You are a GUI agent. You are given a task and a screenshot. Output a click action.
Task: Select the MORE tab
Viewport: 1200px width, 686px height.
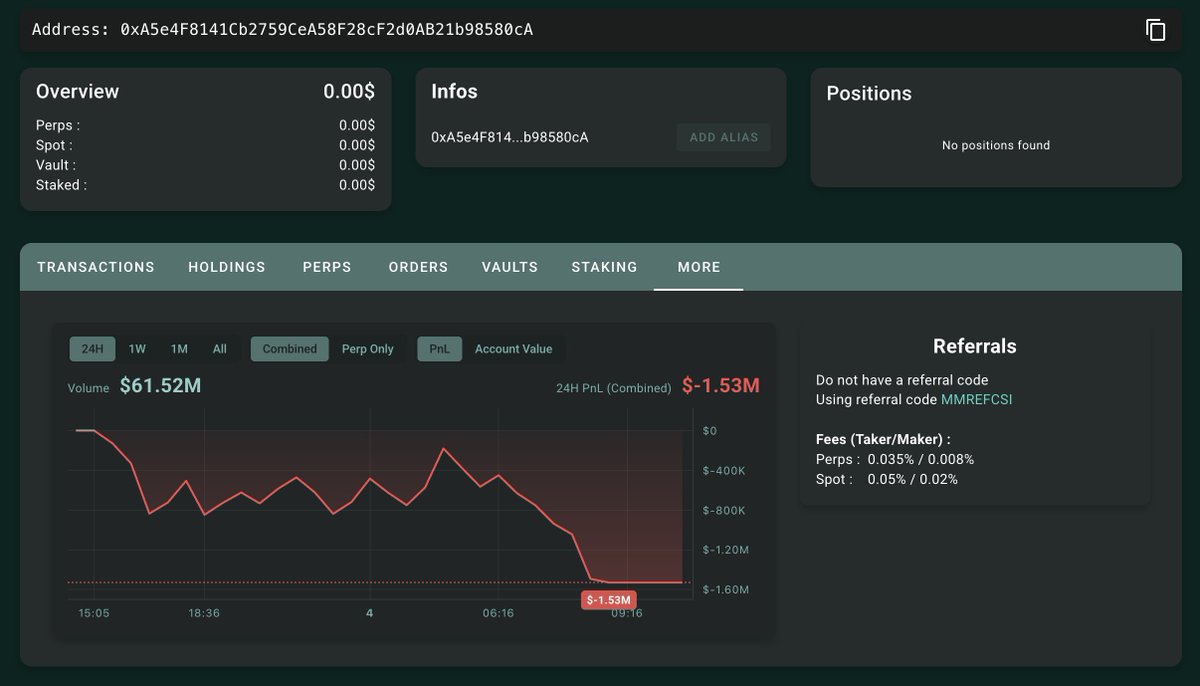pyautogui.click(x=698, y=267)
